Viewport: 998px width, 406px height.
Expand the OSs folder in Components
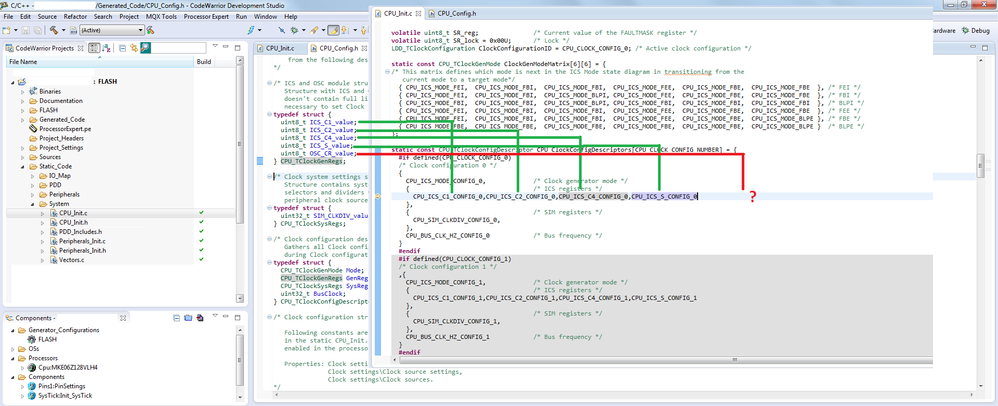[15, 349]
